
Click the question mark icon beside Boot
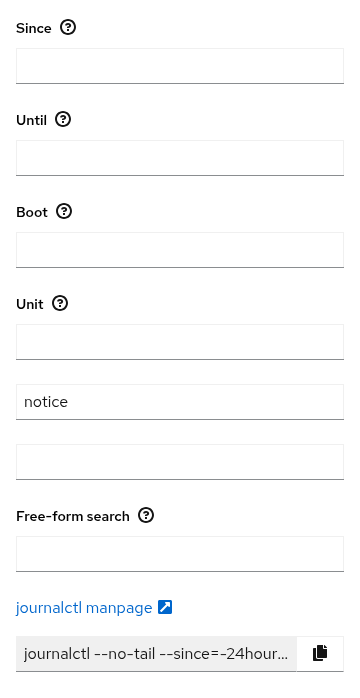point(64,211)
